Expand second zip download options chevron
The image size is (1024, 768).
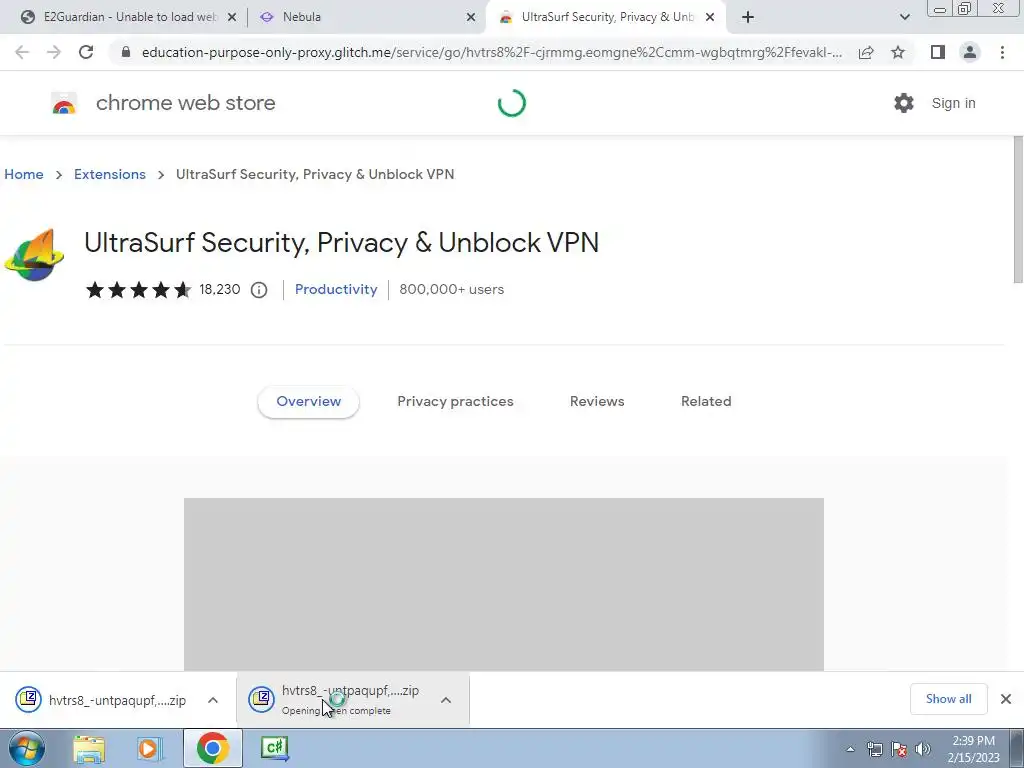coord(446,700)
